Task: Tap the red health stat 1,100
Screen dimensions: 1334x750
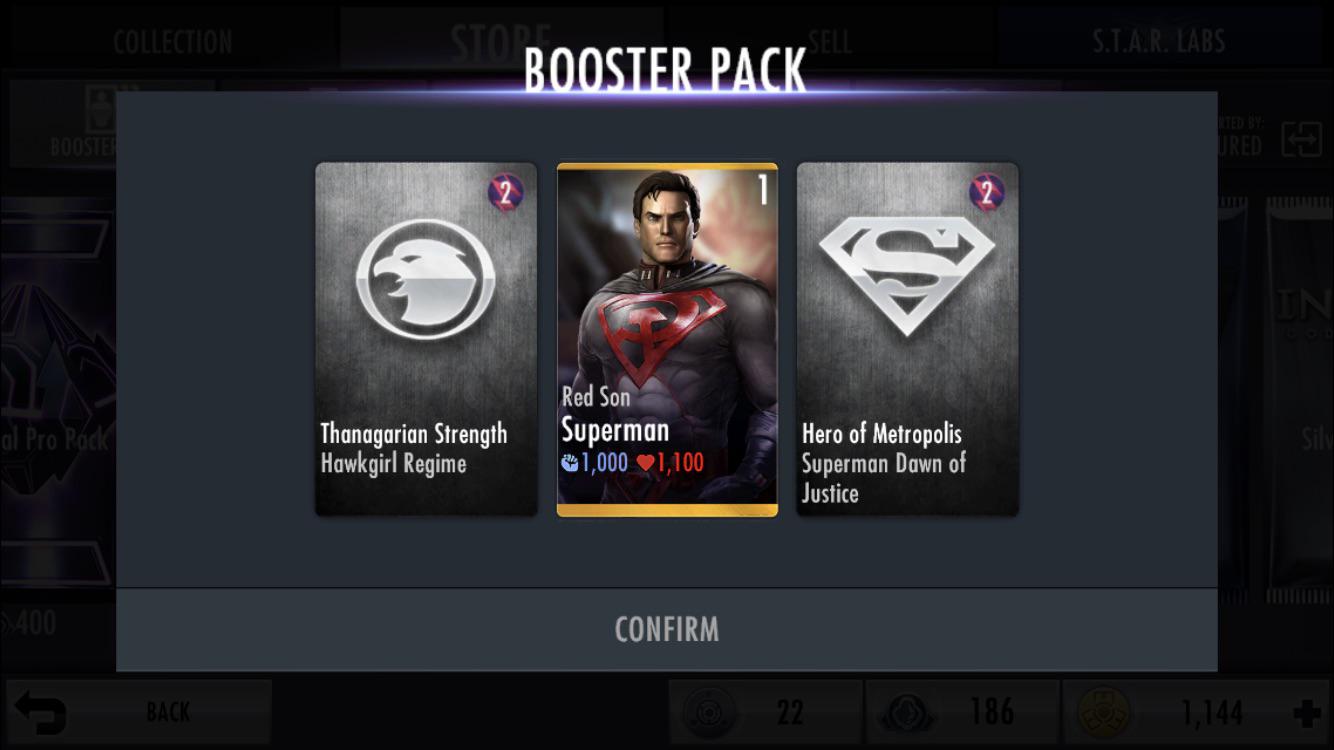Action: pyautogui.click(x=671, y=463)
